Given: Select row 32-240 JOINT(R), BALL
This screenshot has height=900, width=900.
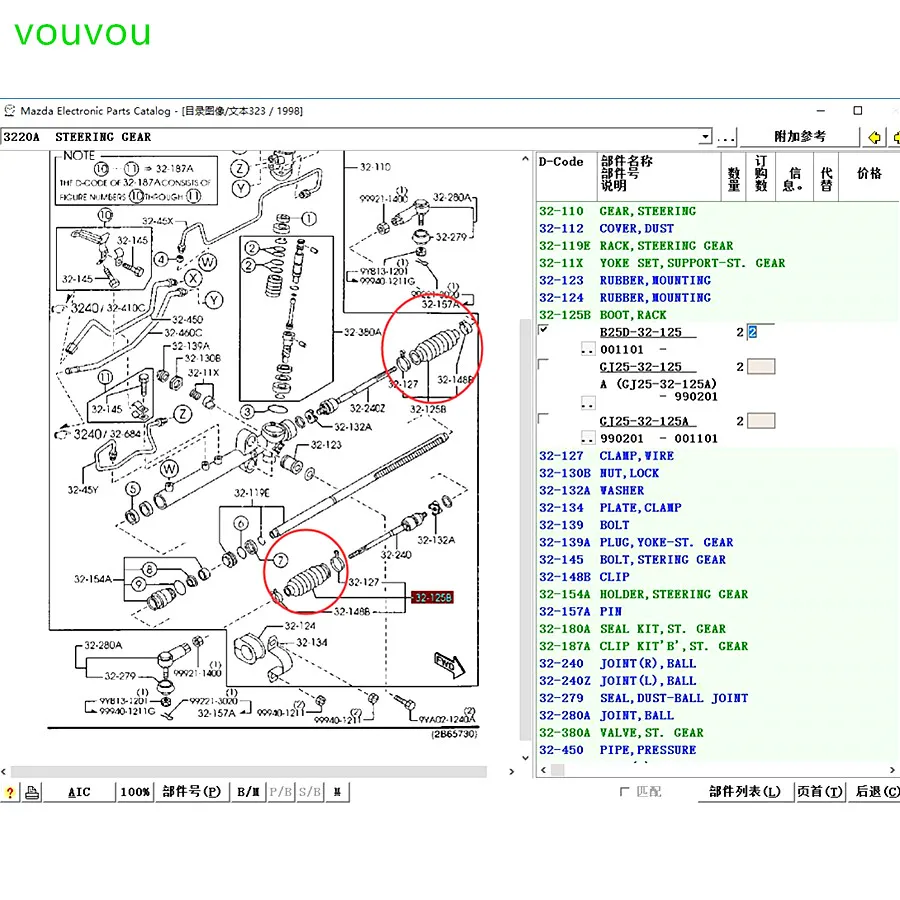Looking at the screenshot, I should pos(717,664).
